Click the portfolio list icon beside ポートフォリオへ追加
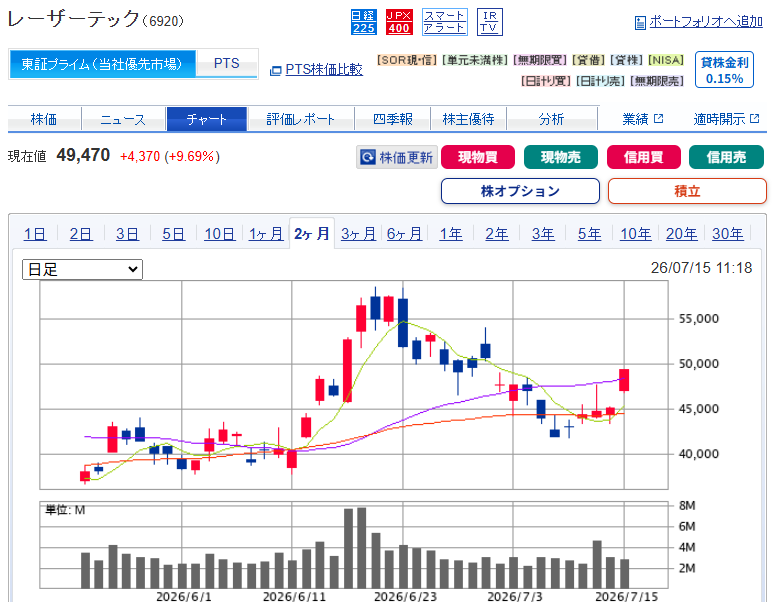 640,23
